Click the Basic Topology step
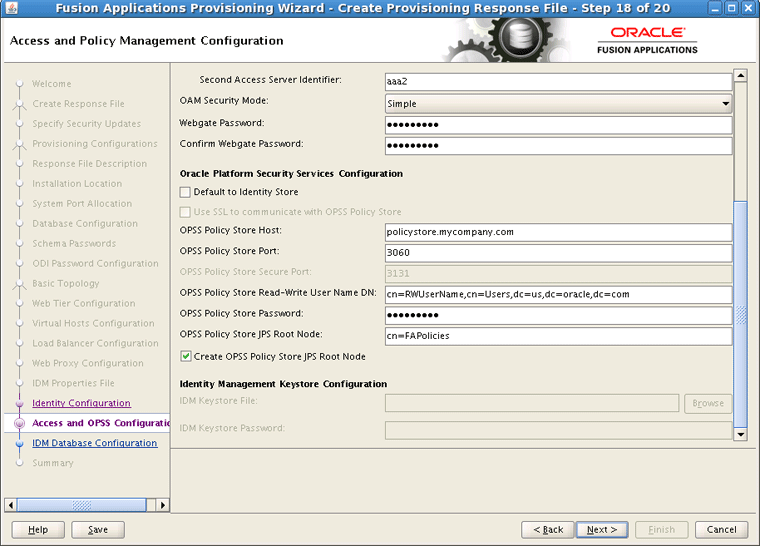This screenshot has height=546, width=760. 65,283
